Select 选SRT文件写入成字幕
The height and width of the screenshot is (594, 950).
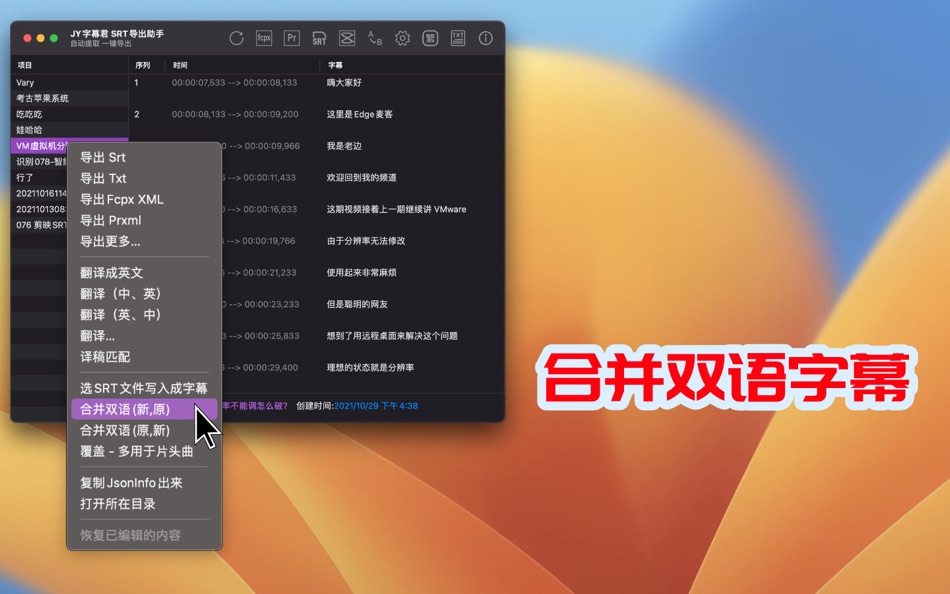144,388
